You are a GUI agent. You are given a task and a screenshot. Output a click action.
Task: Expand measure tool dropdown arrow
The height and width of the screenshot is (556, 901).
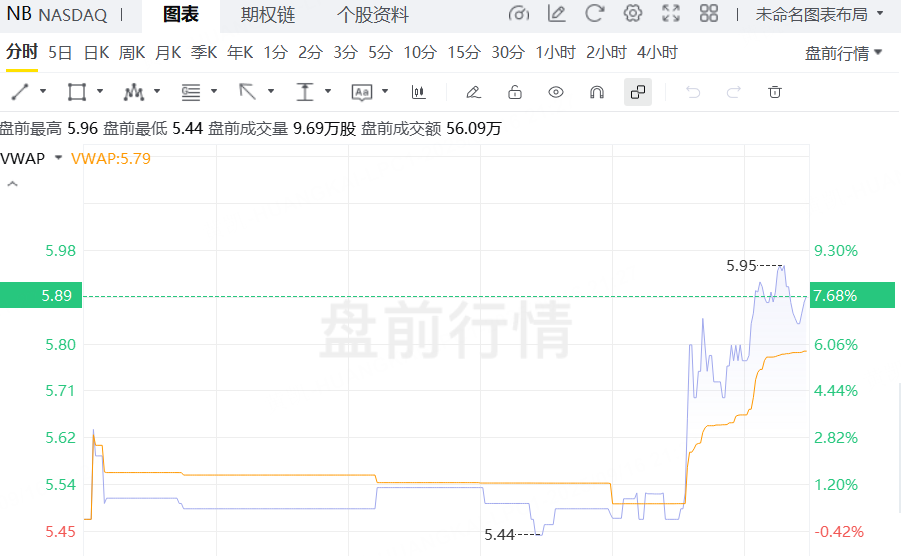coord(328,91)
